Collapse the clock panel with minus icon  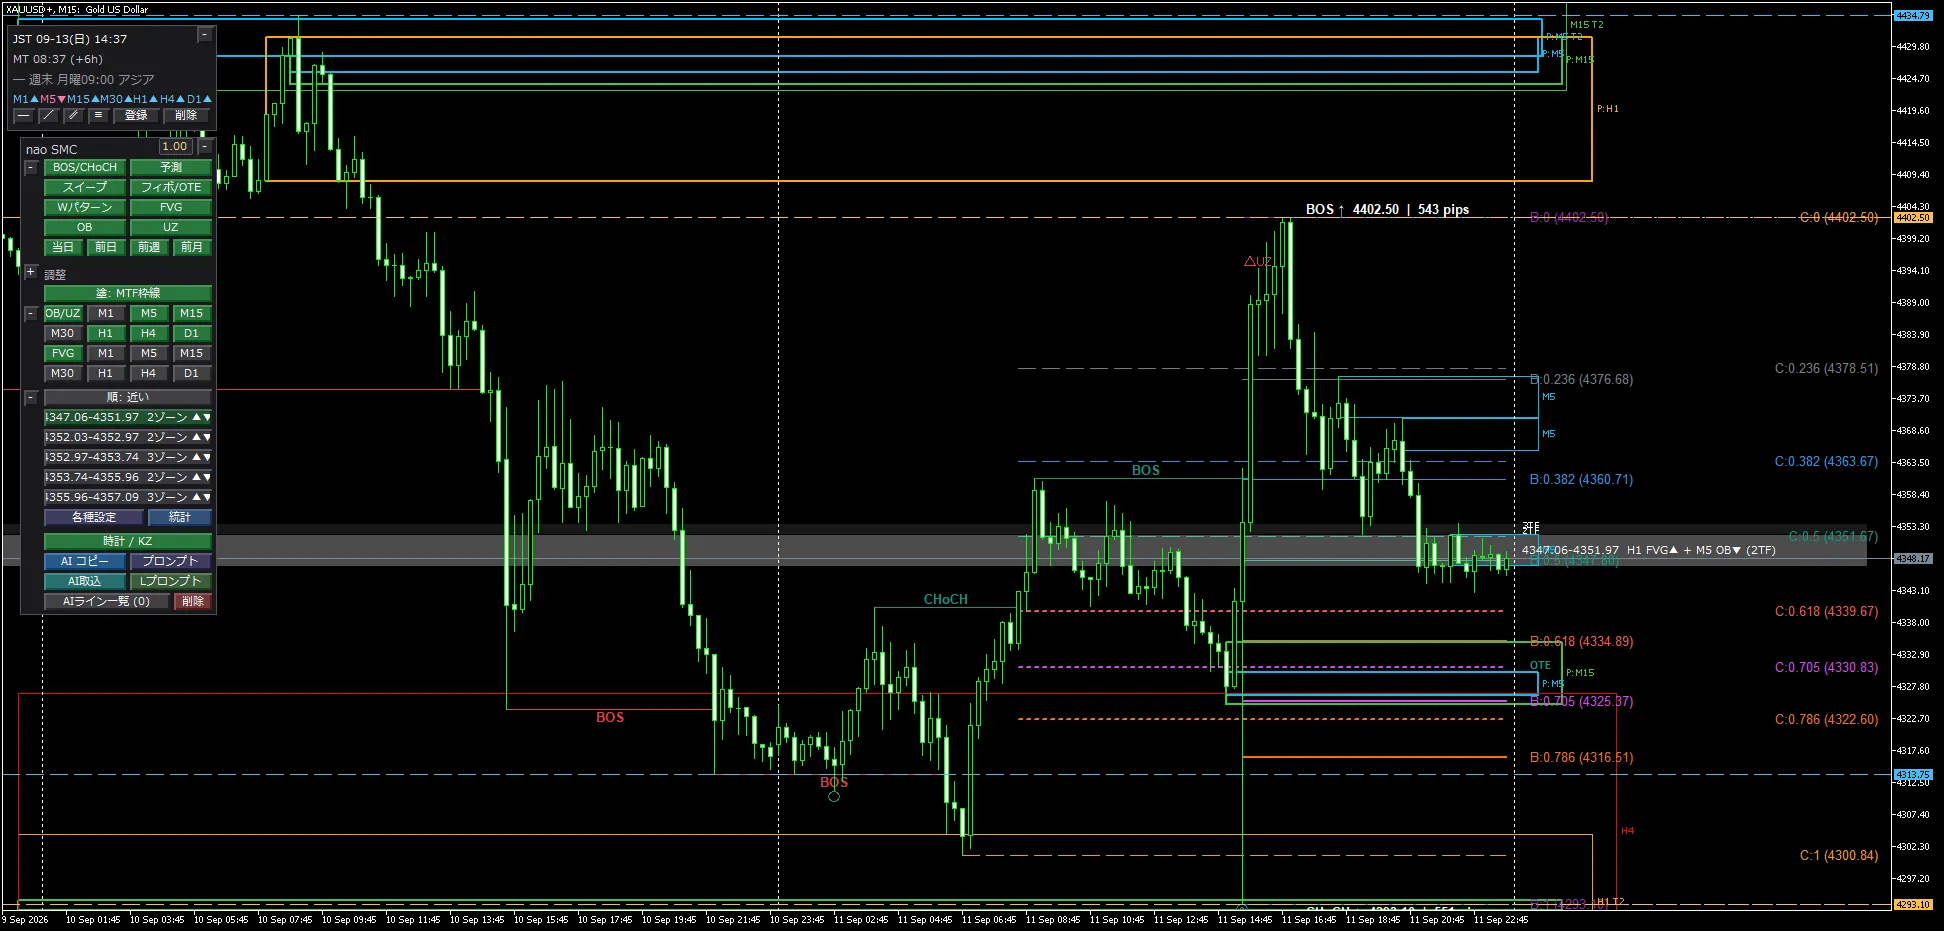tap(204, 35)
